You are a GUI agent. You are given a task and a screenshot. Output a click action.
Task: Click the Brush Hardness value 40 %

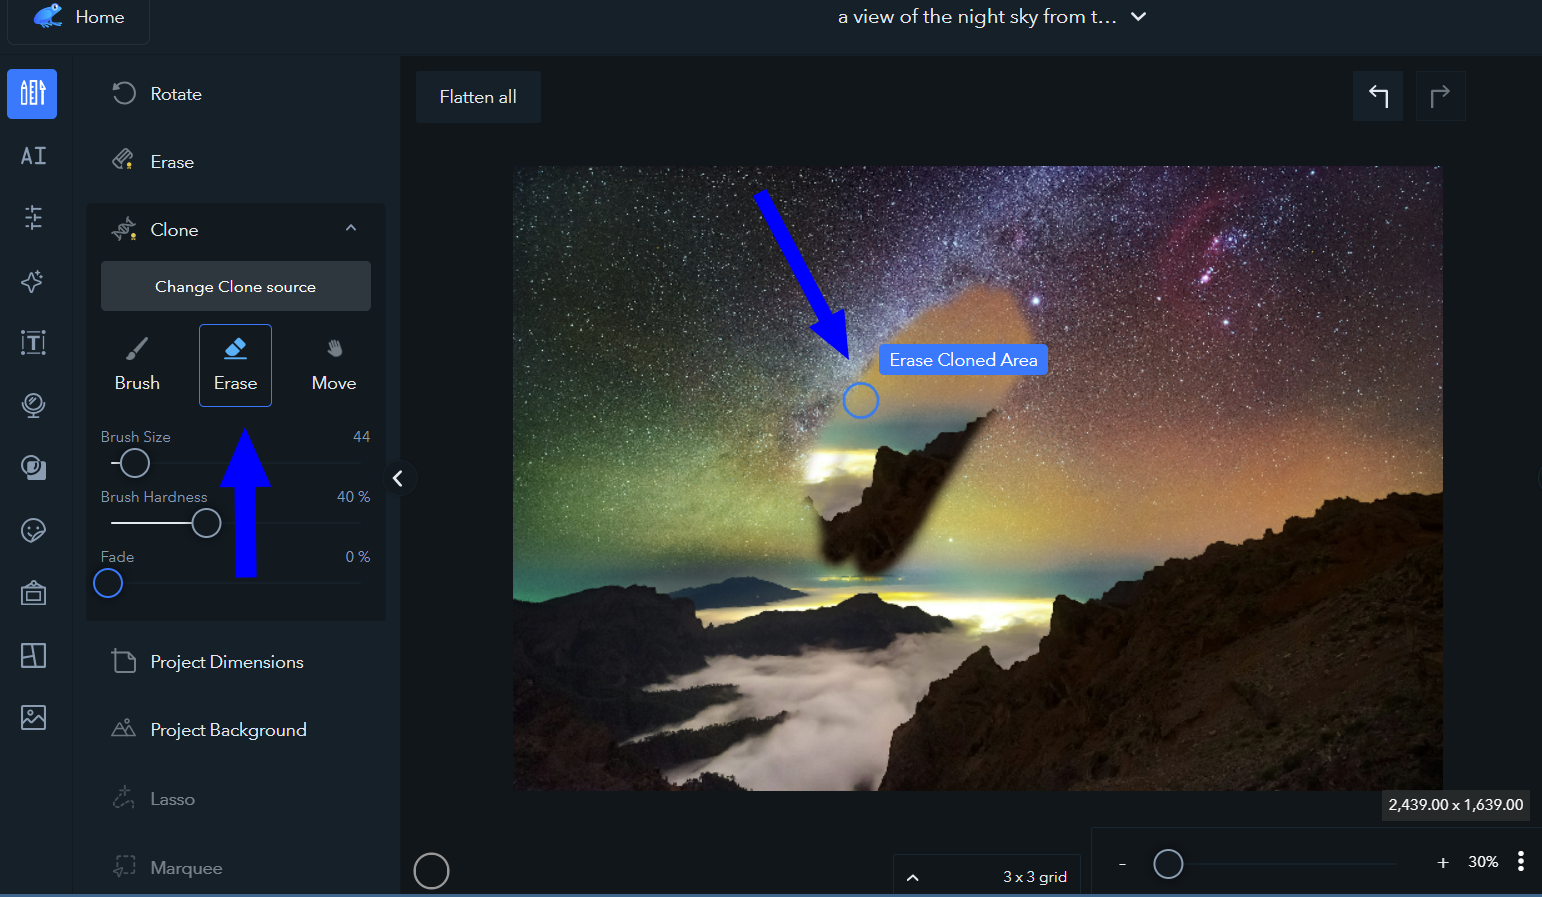[353, 497]
